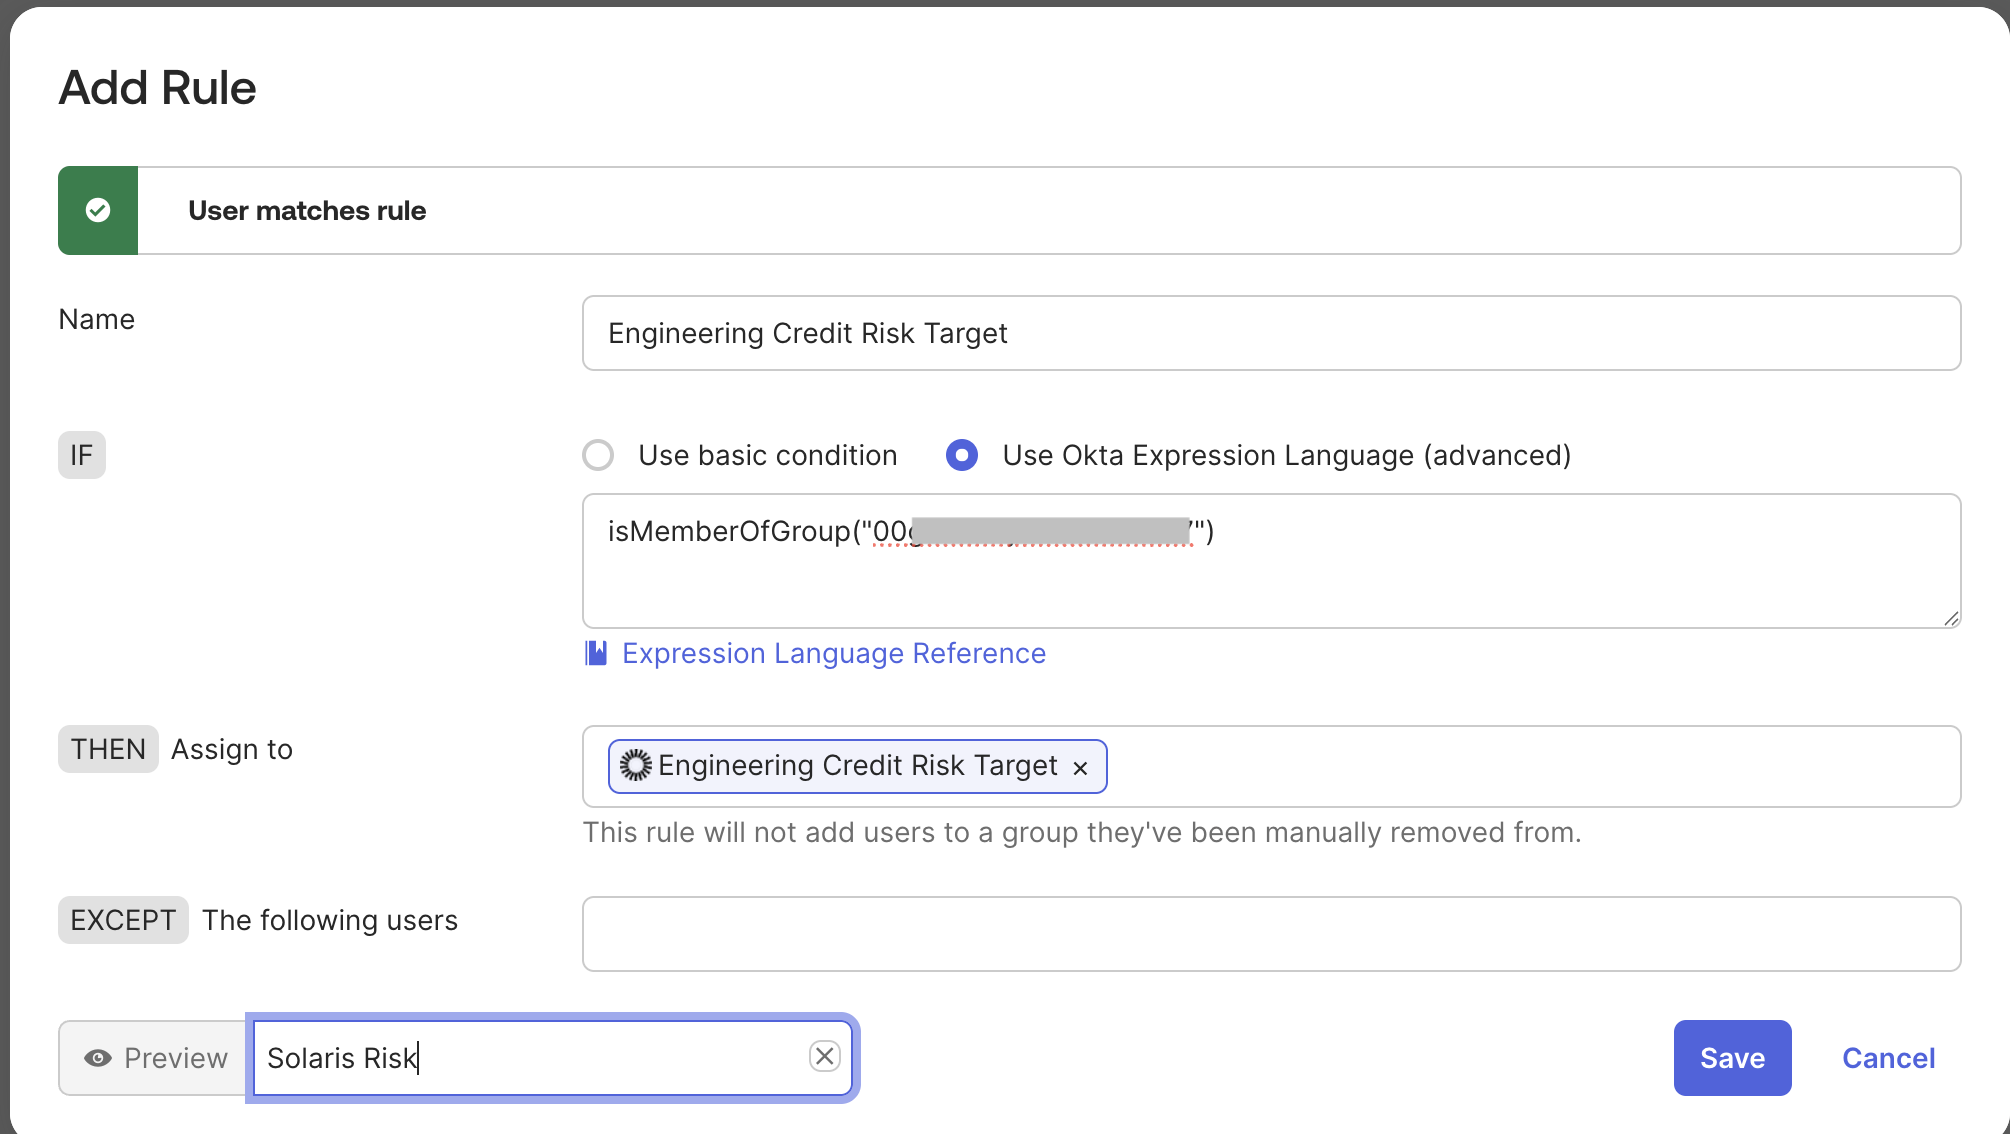Click the Name field label
Viewport: 2010px width, 1134px height.
click(x=96, y=319)
